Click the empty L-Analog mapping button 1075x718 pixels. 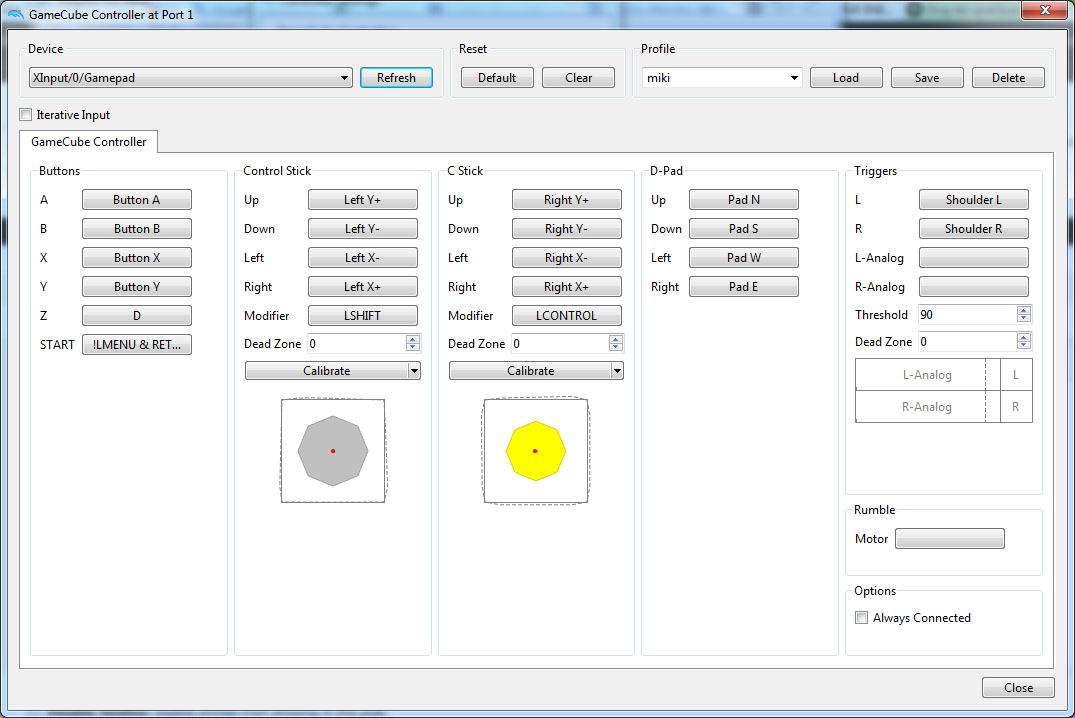tap(974, 258)
